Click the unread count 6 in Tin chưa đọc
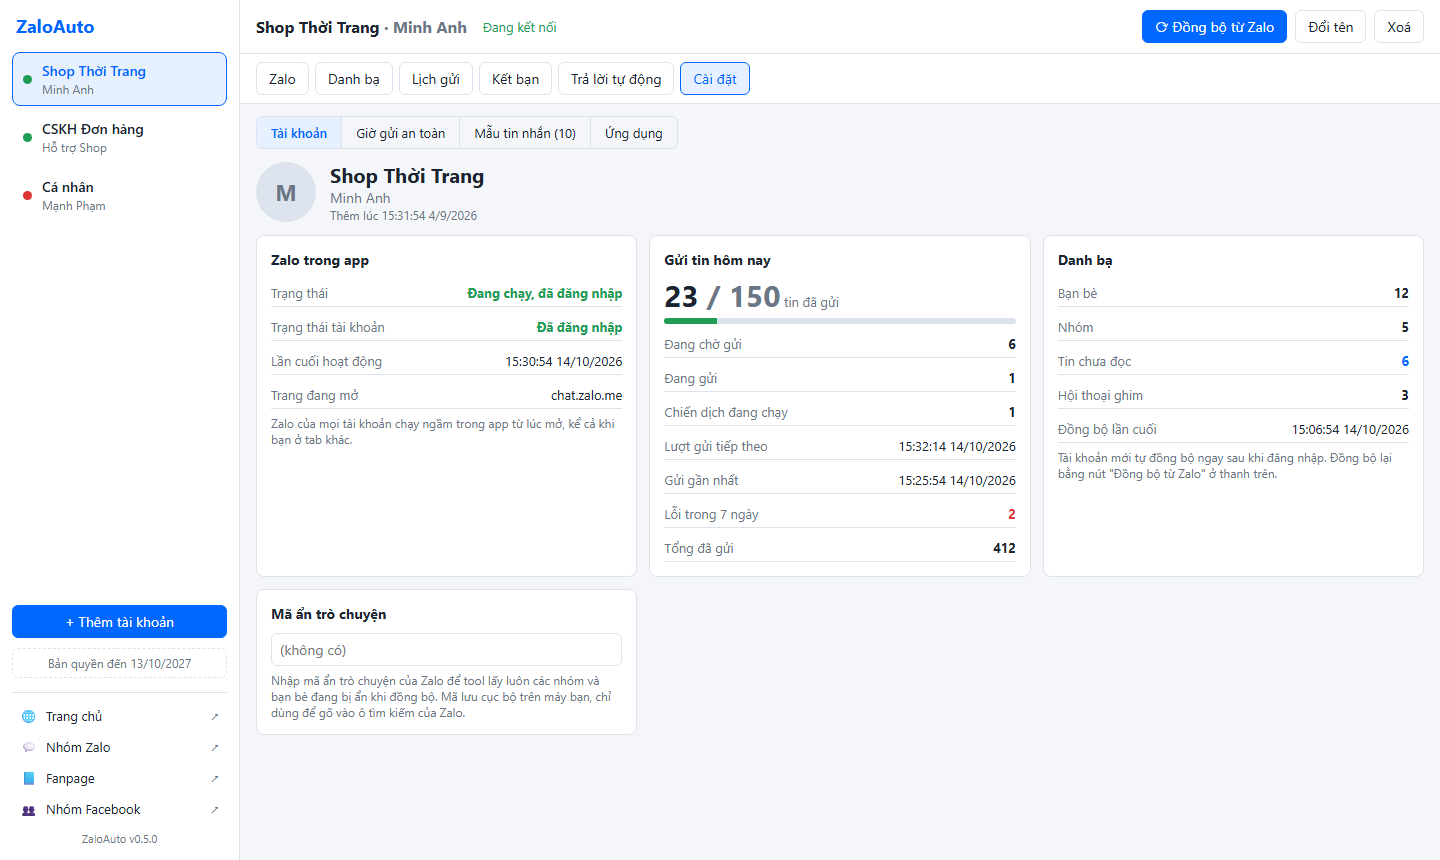This screenshot has width=1440, height=860. (x=1405, y=361)
